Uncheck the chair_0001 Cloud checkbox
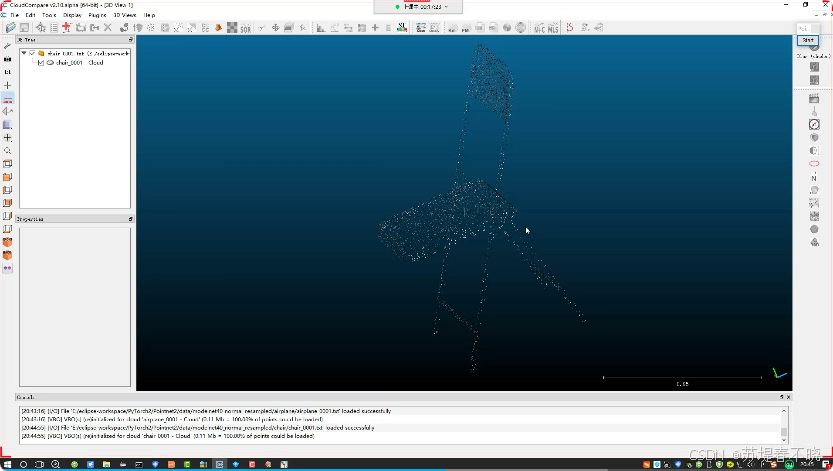Image resolution: width=833 pixels, height=471 pixels. (x=41, y=63)
